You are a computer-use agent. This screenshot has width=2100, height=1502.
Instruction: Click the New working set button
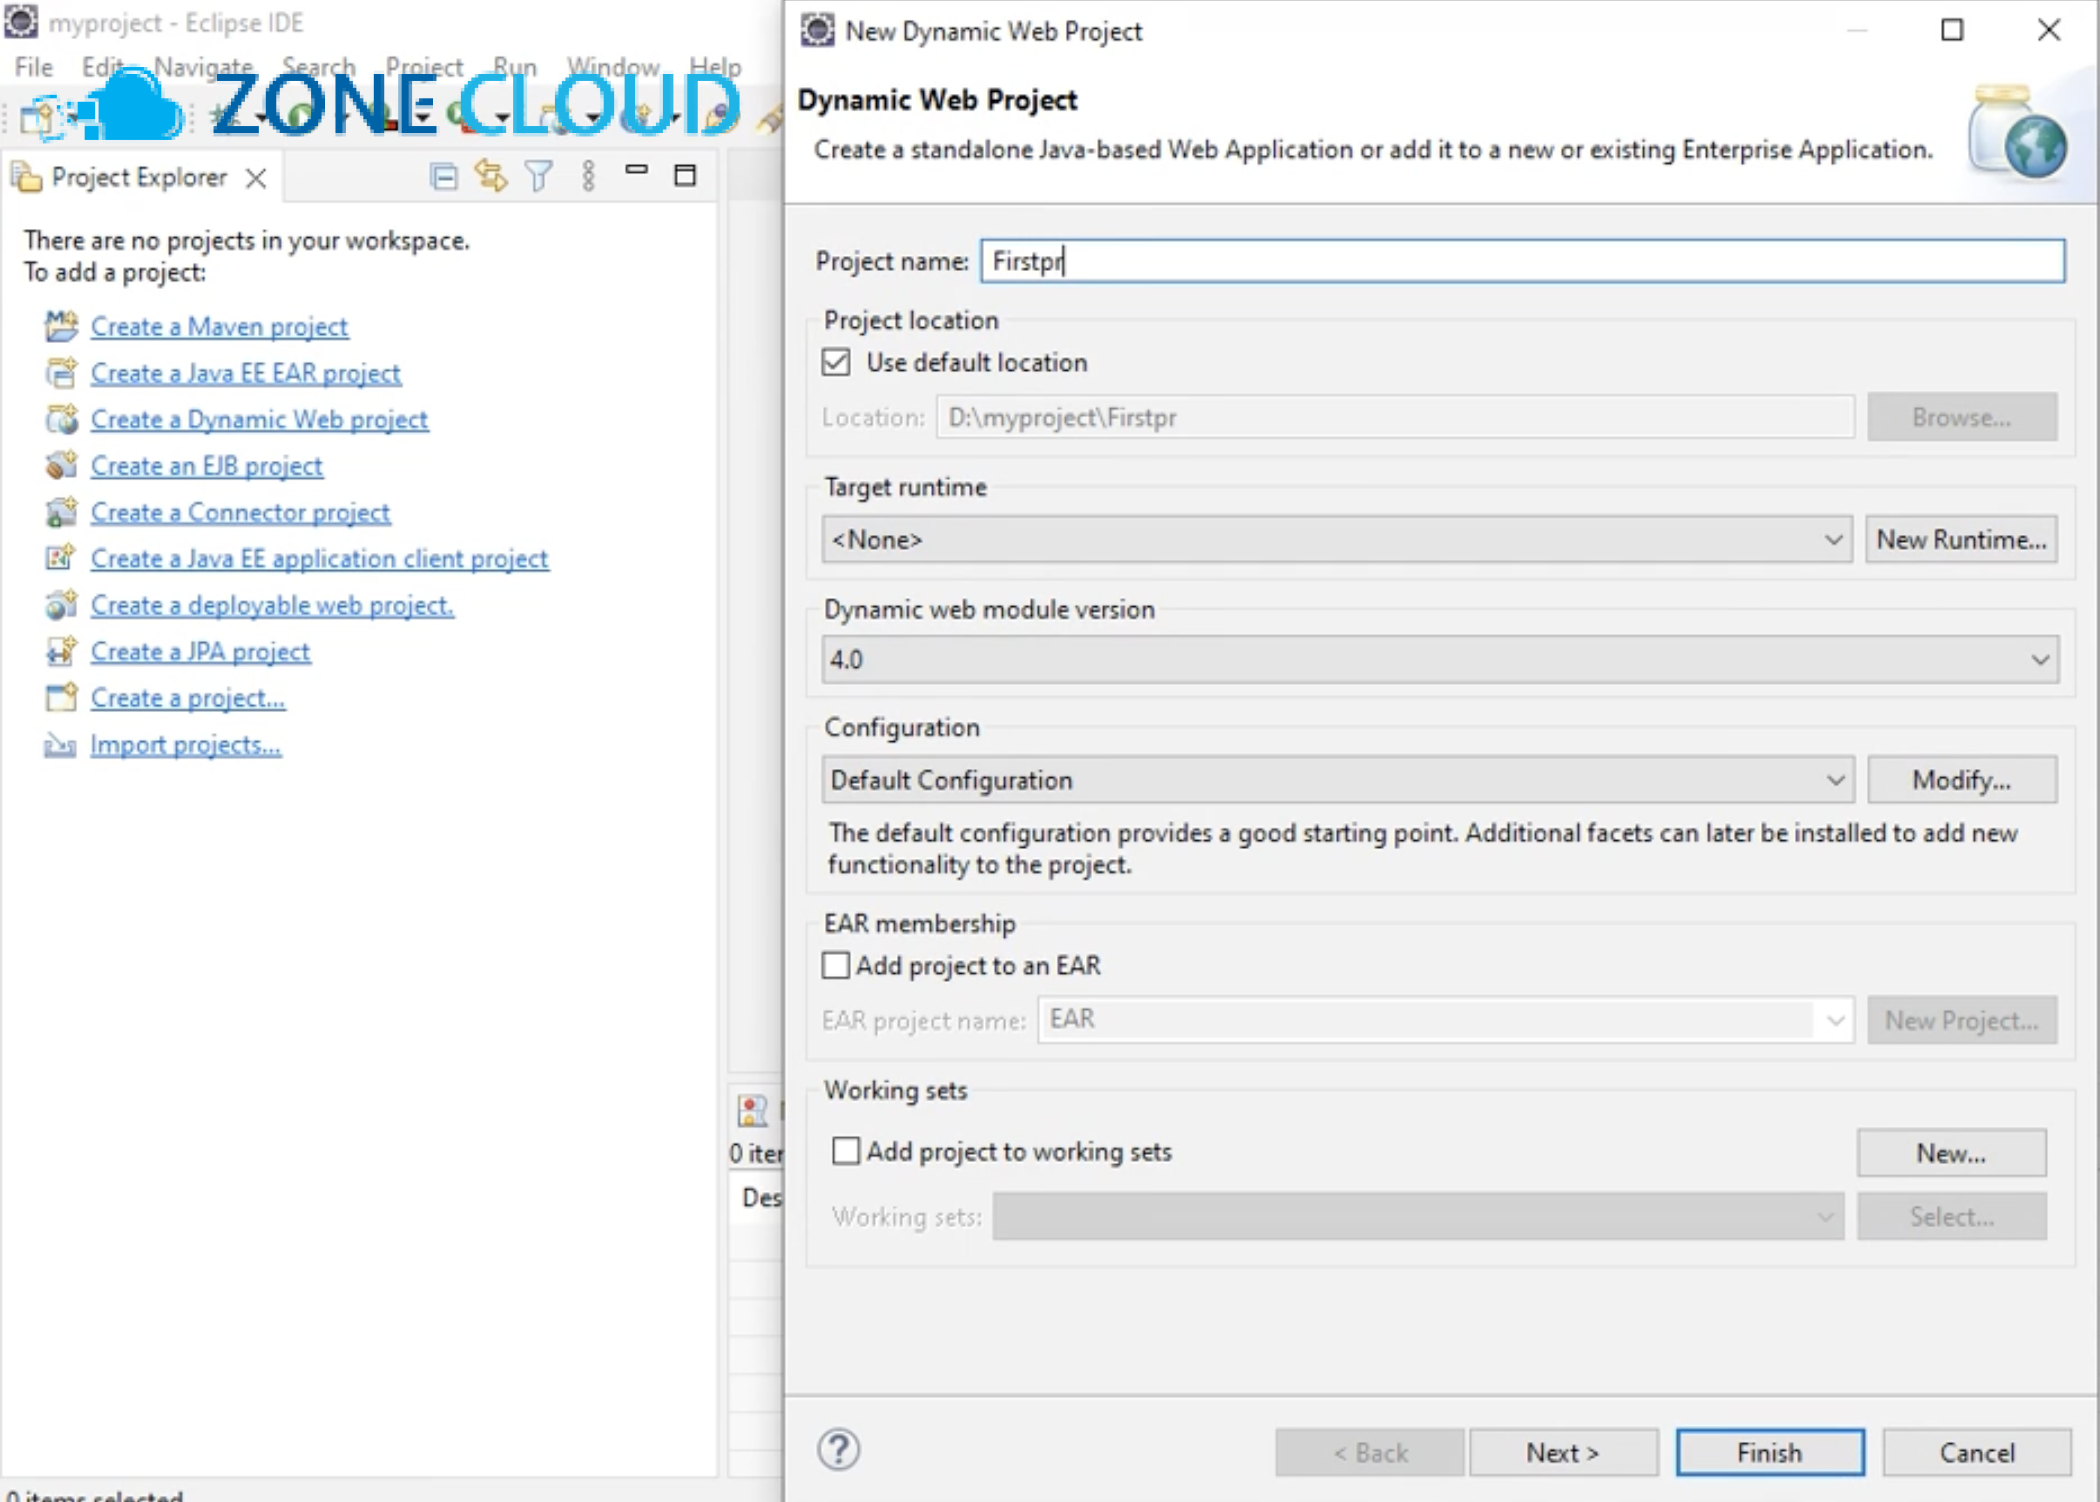1951,1153
